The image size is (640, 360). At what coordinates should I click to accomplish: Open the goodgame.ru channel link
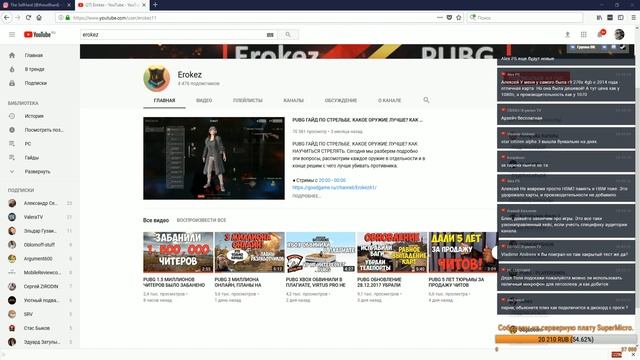click(334, 187)
